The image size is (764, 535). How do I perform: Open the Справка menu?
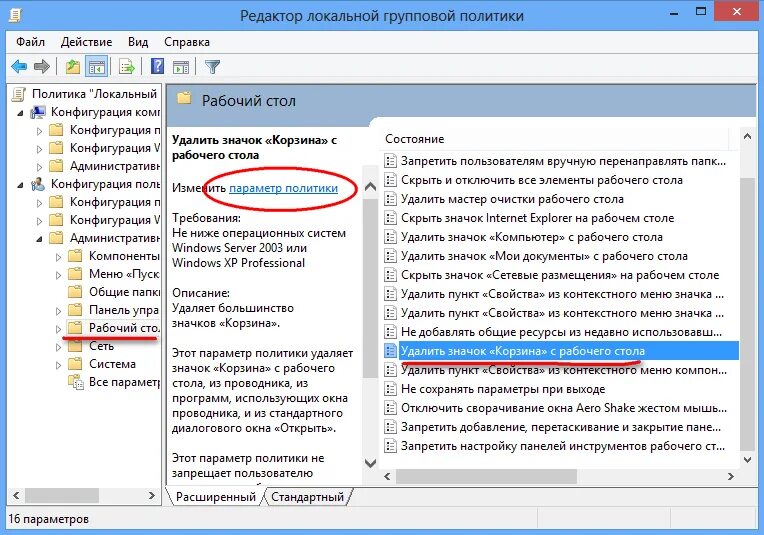187,42
